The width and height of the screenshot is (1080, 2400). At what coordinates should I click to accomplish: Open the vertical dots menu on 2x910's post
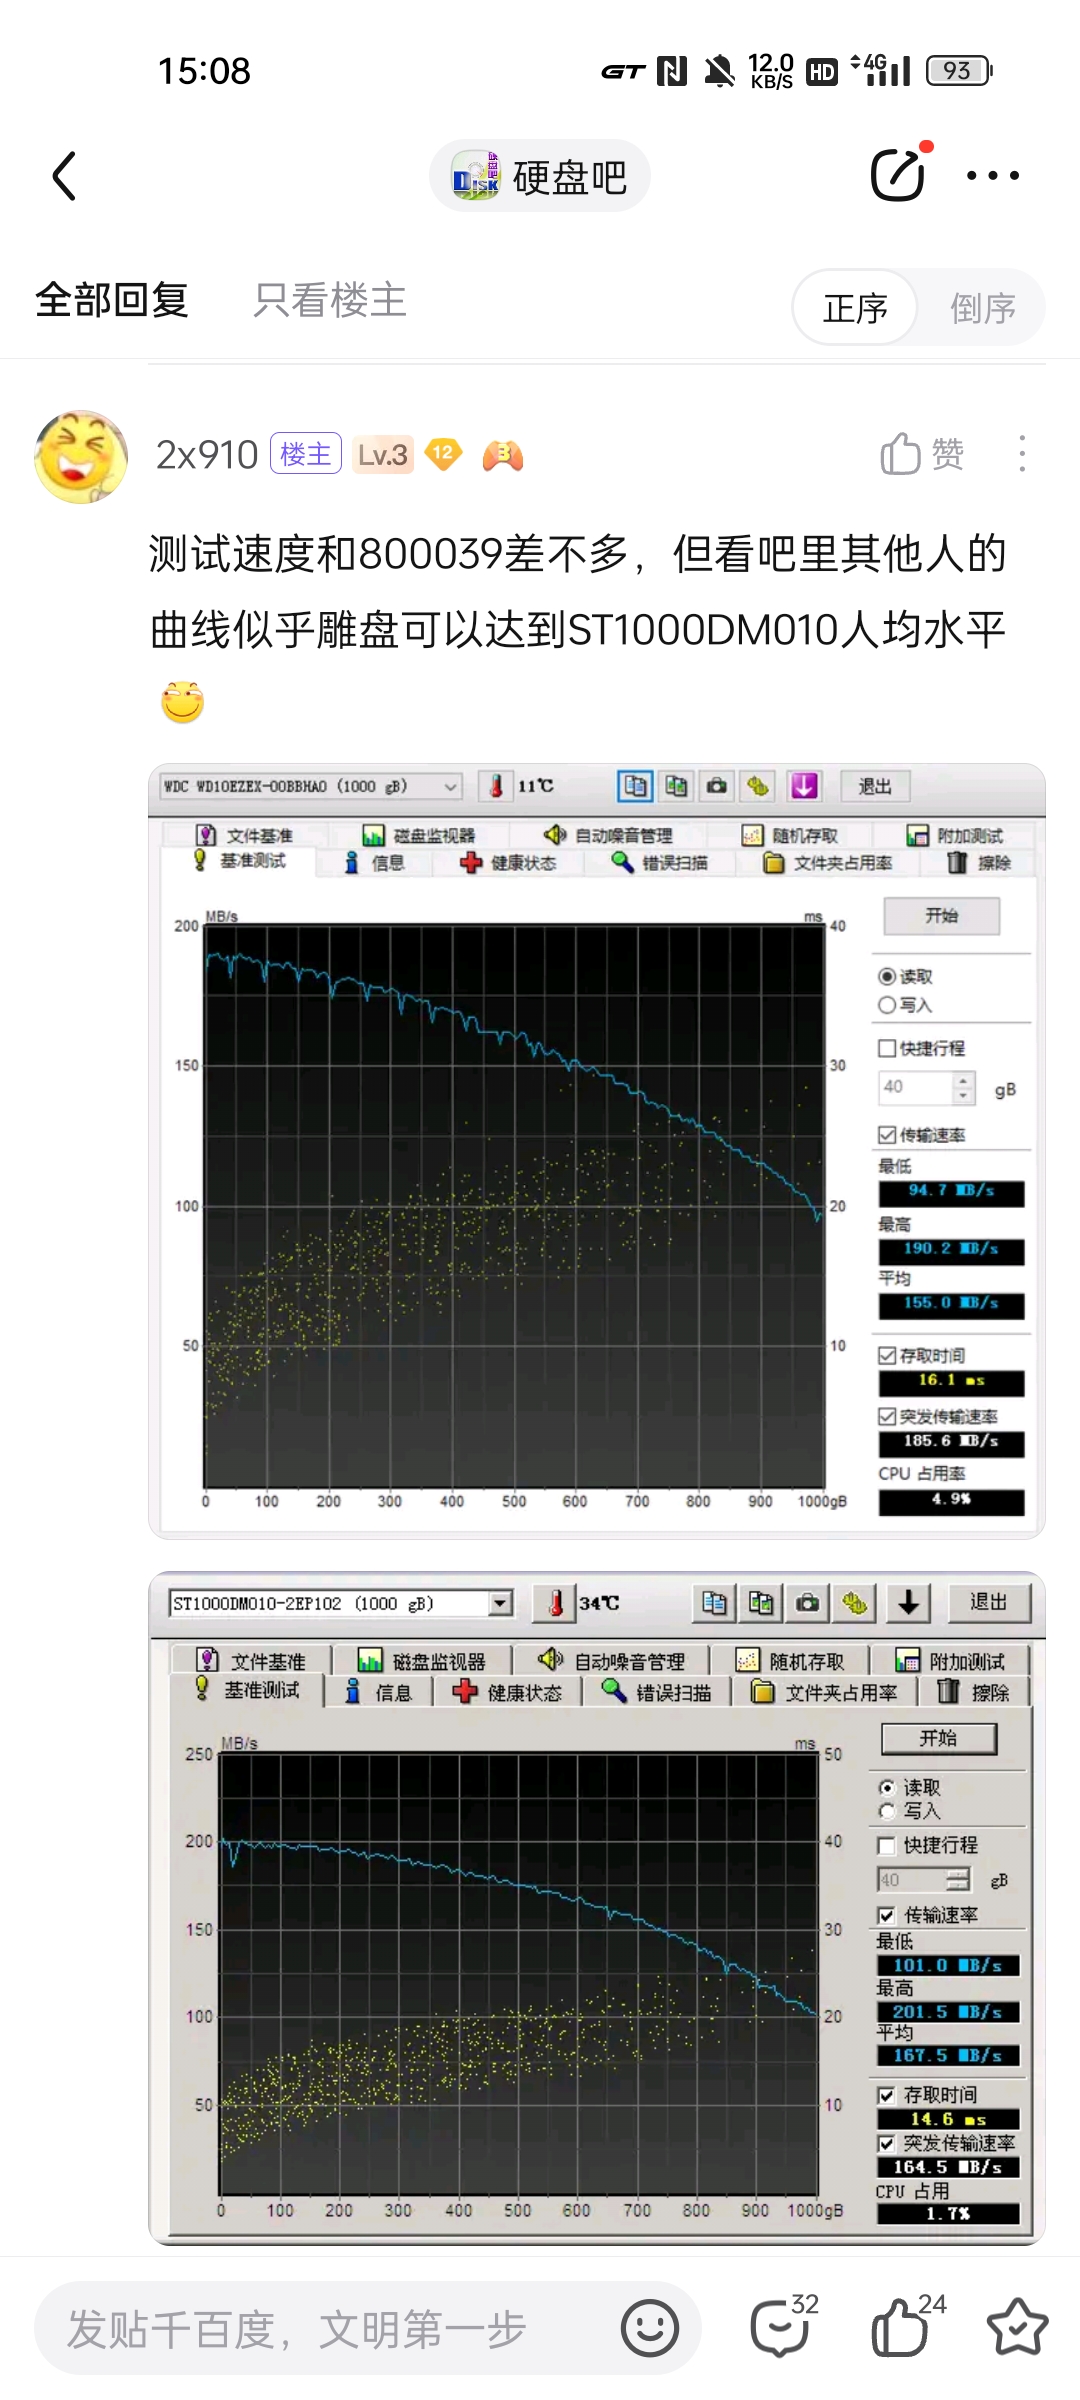[x=1021, y=454]
